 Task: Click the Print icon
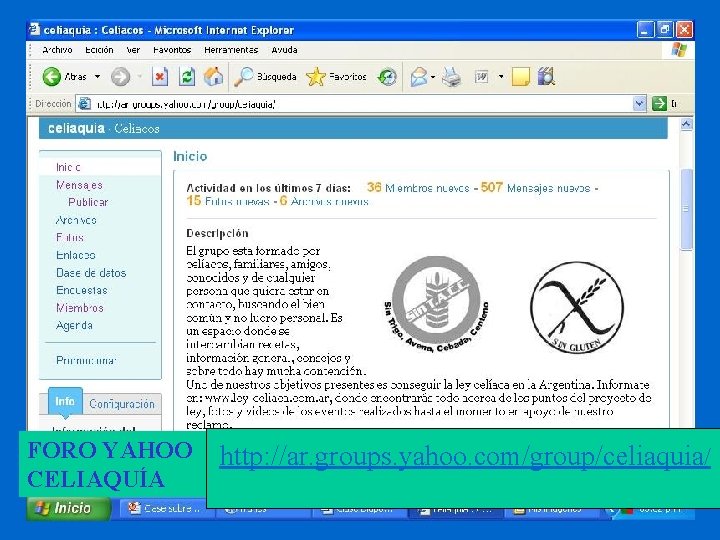(452, 77)
